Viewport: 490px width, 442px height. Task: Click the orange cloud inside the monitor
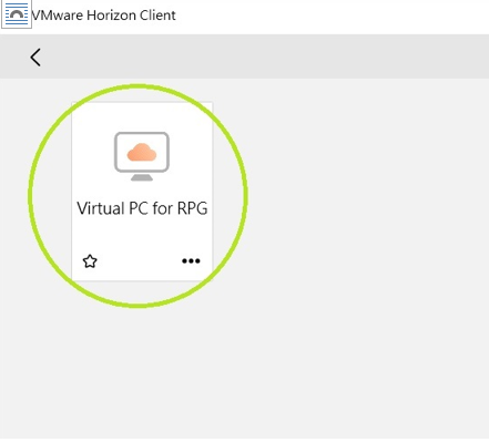tap(142, 152)
